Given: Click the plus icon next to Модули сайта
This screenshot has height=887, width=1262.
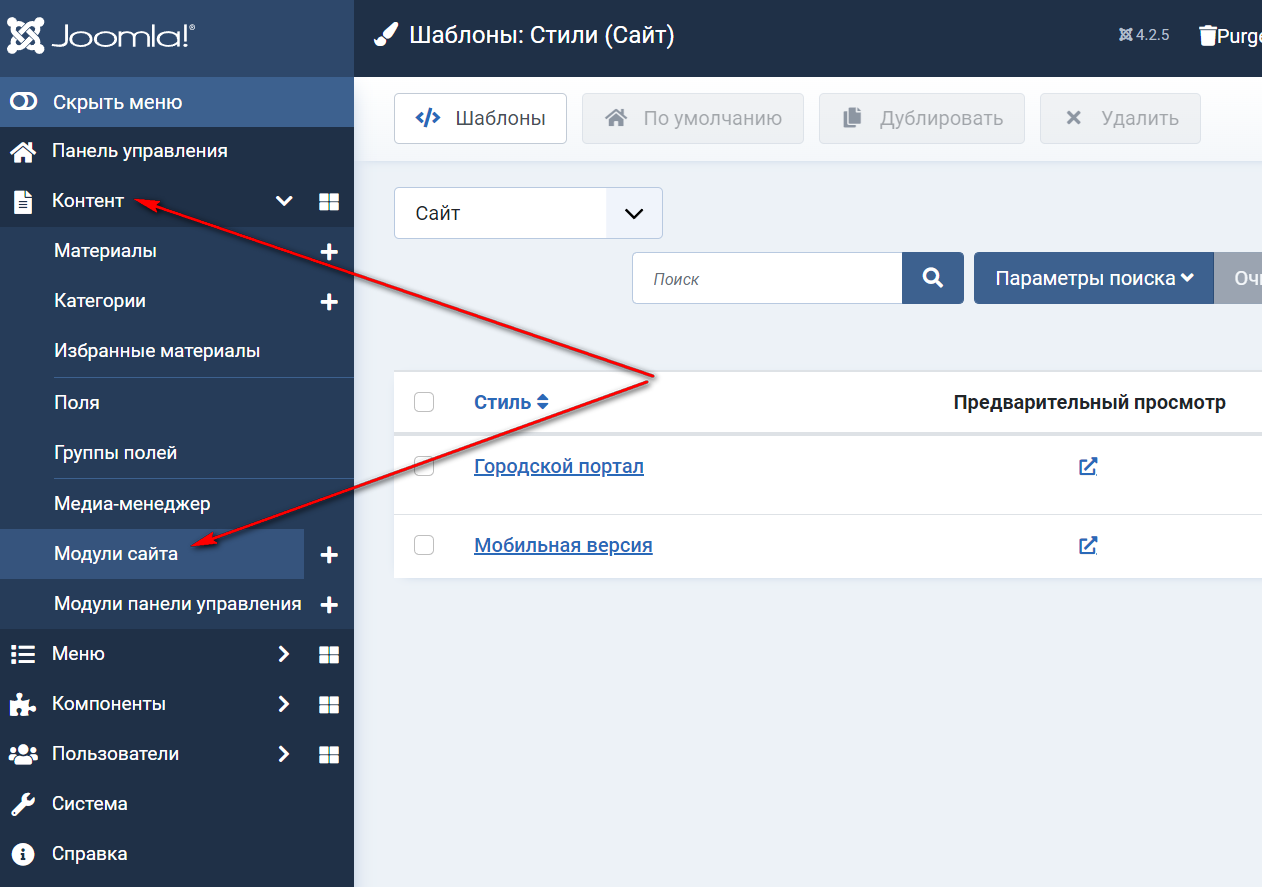Looking at the screenshot, I should tap(329, 555).
